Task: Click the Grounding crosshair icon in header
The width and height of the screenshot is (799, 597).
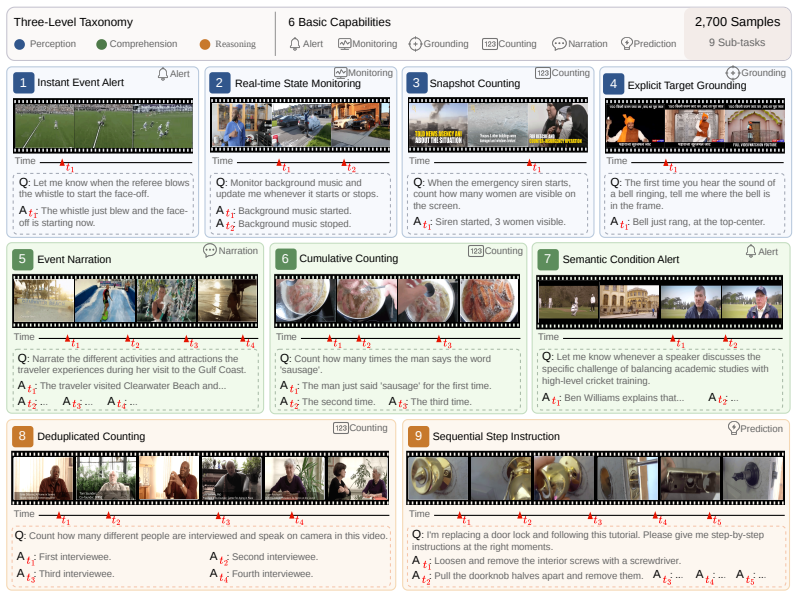Action: (415, 44)
